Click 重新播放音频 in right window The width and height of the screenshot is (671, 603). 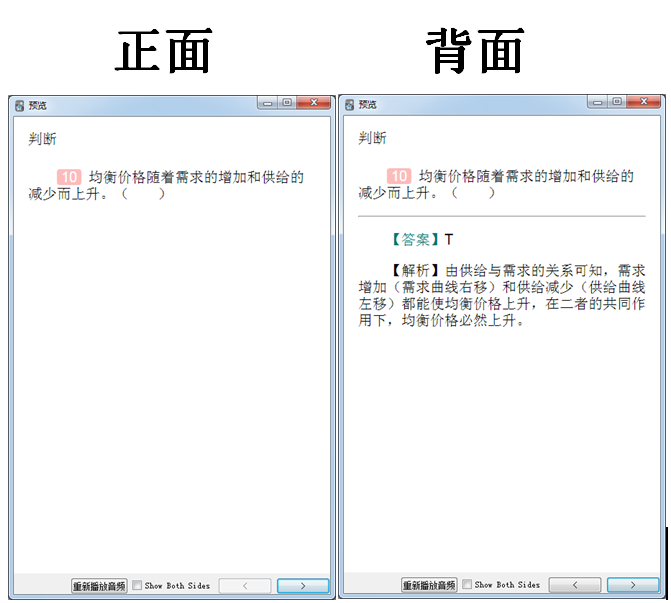[429, 585]
